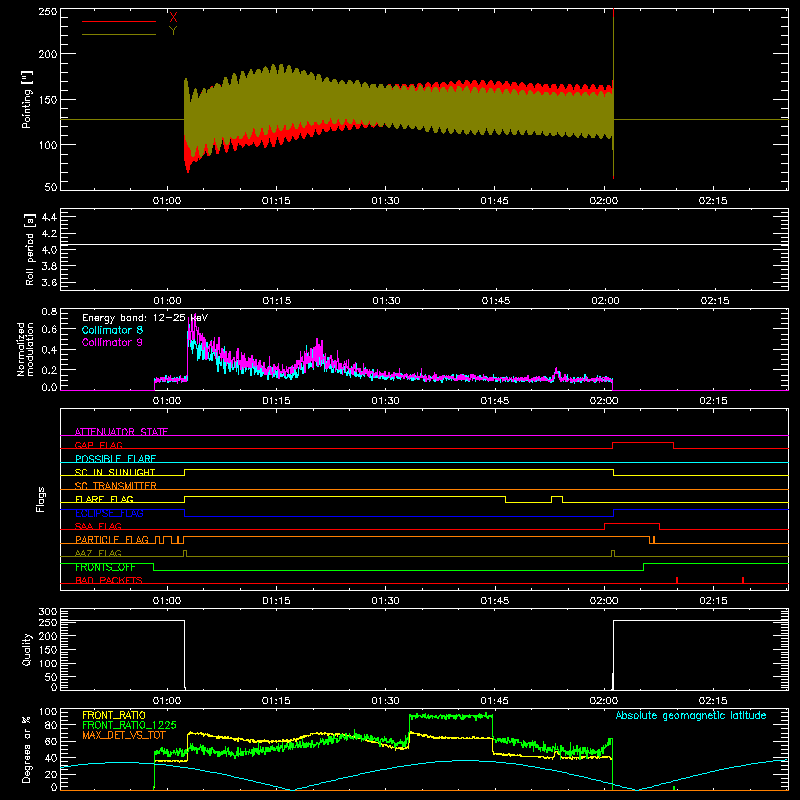The image size is (800, 800).
Task: Select the 'X' legend label
Action: (173, 18)
